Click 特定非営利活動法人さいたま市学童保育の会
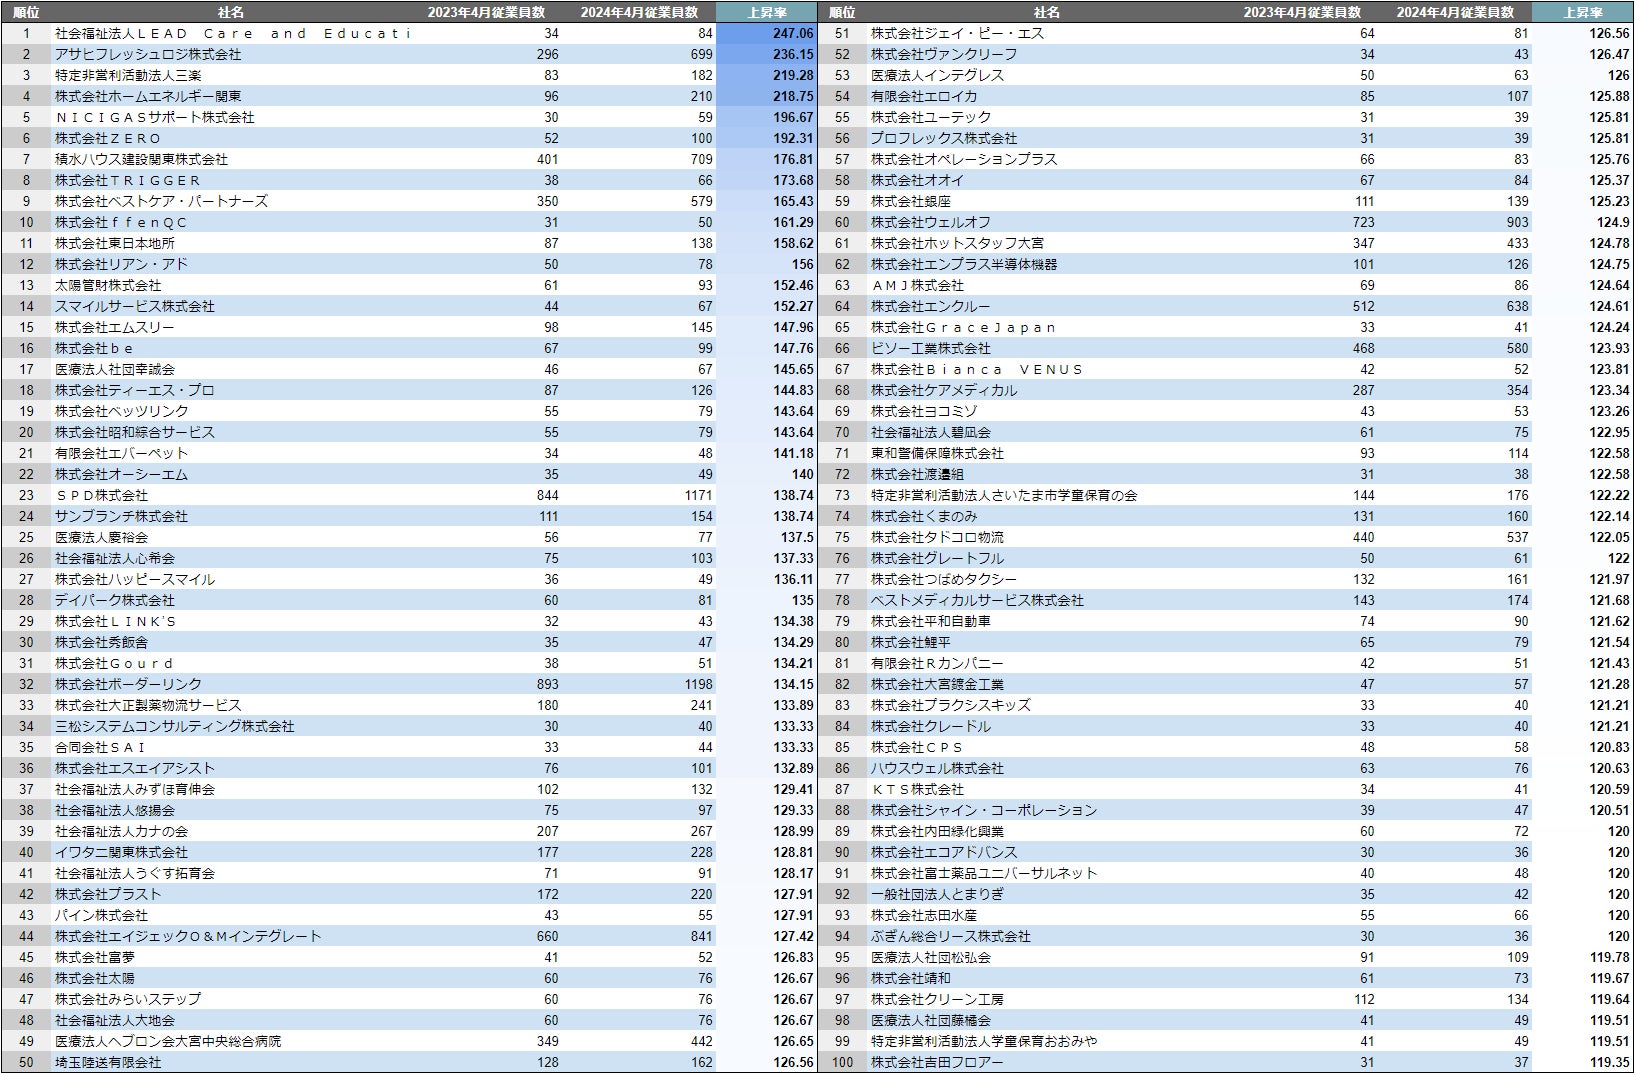 tap(1004, 495)
